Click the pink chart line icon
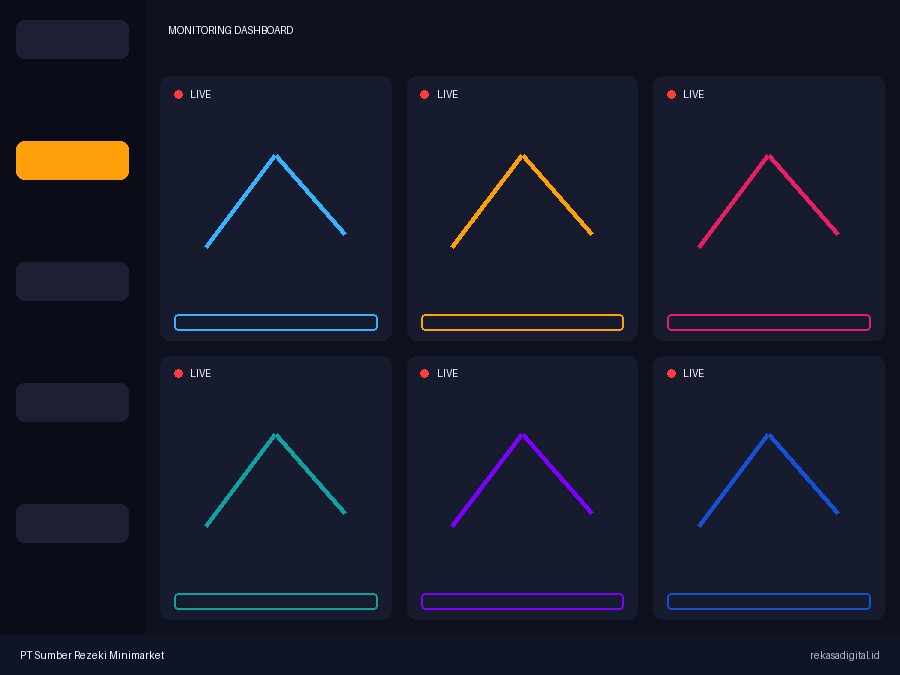 coord(769,201)
